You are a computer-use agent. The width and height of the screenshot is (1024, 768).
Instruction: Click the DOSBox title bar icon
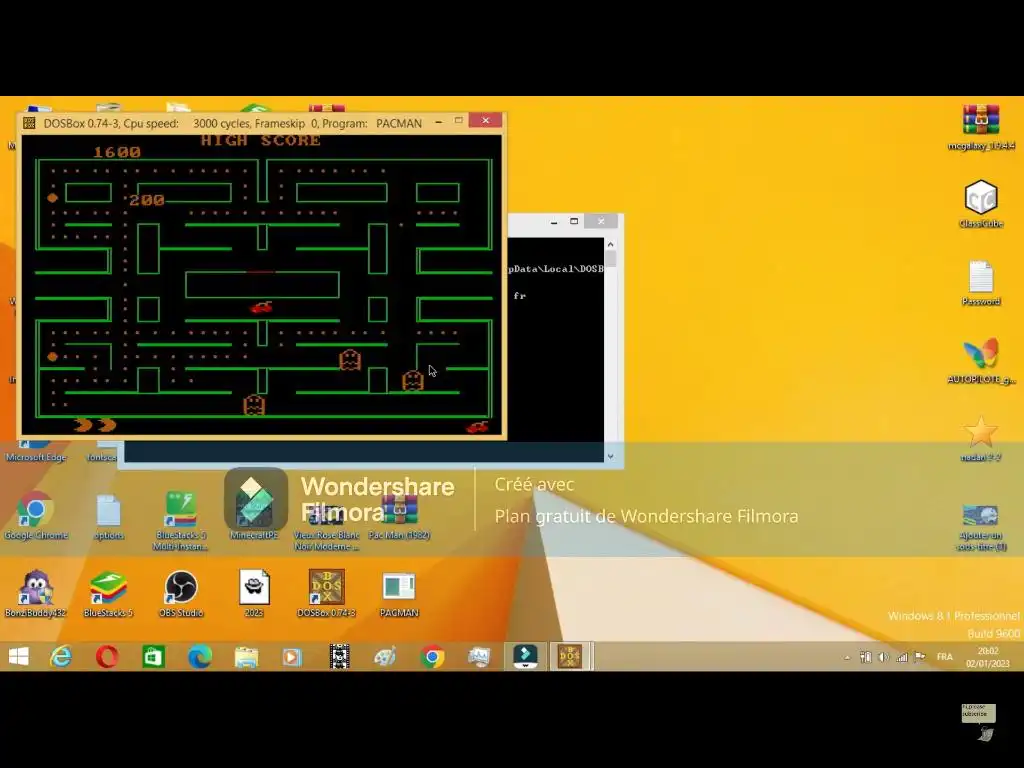(x=29, y=123)
